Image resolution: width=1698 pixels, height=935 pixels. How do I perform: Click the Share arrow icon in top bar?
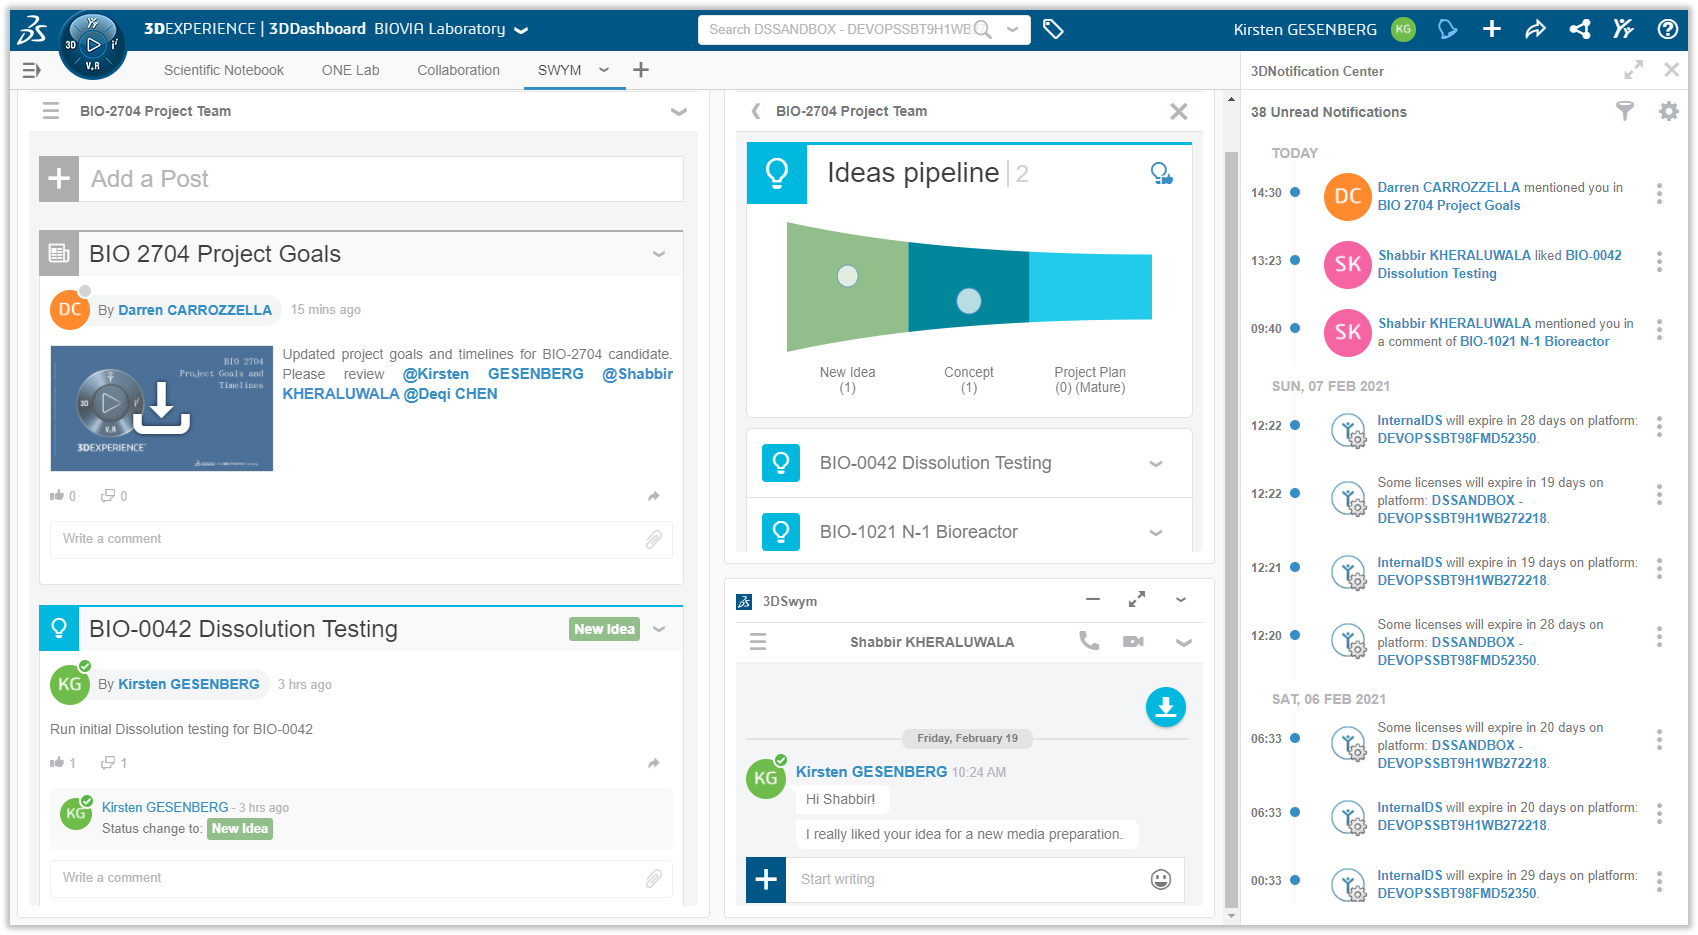[1535, 29]
